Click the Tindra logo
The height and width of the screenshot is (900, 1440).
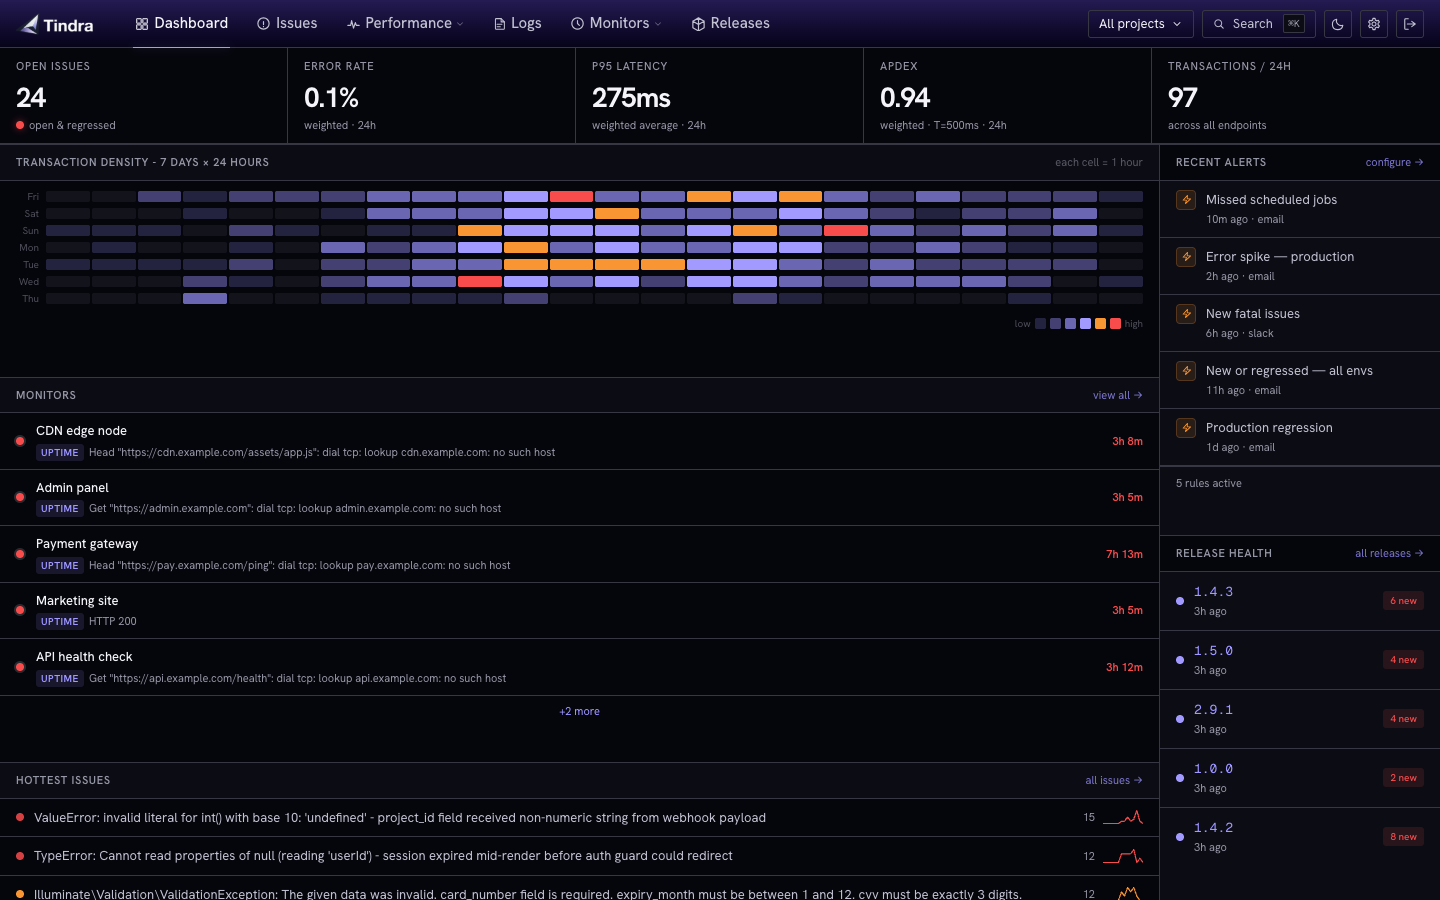[57, 24]
